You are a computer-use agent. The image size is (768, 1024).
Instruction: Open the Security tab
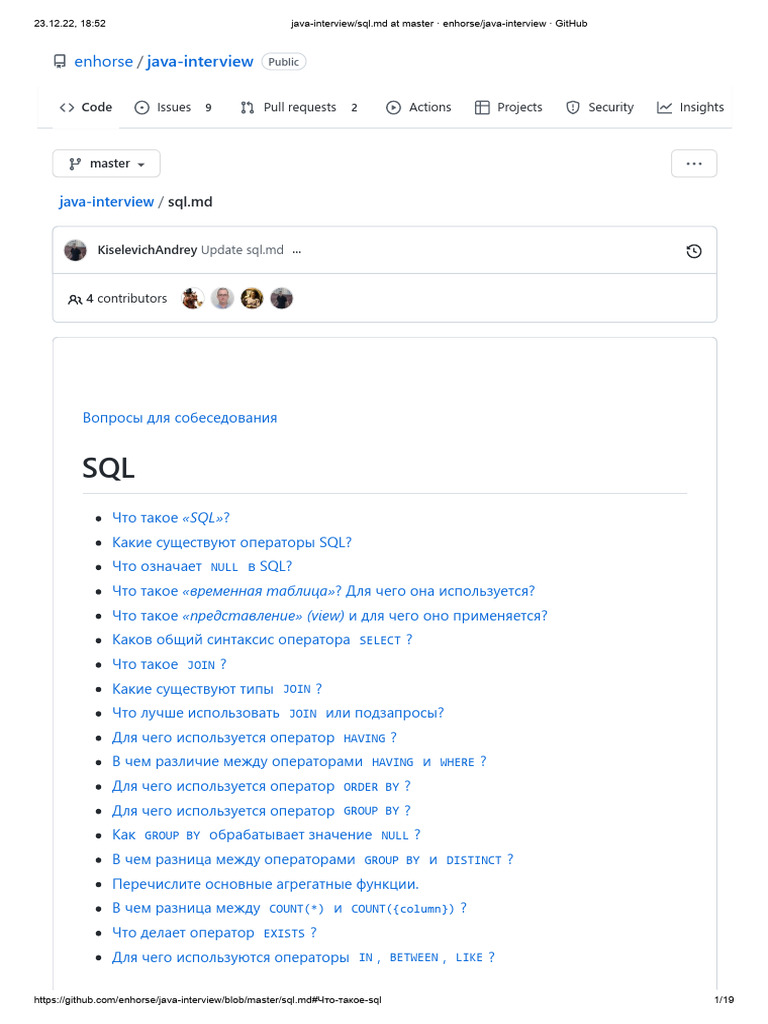pyautogui.click(x=600, y=108)
